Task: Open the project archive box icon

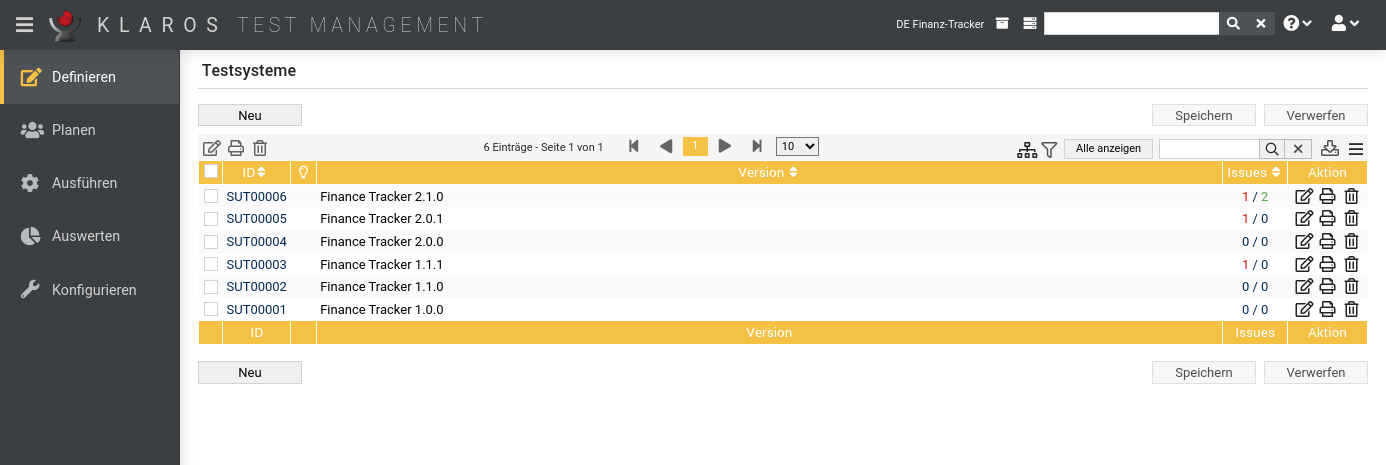Action: point(1003,24)
